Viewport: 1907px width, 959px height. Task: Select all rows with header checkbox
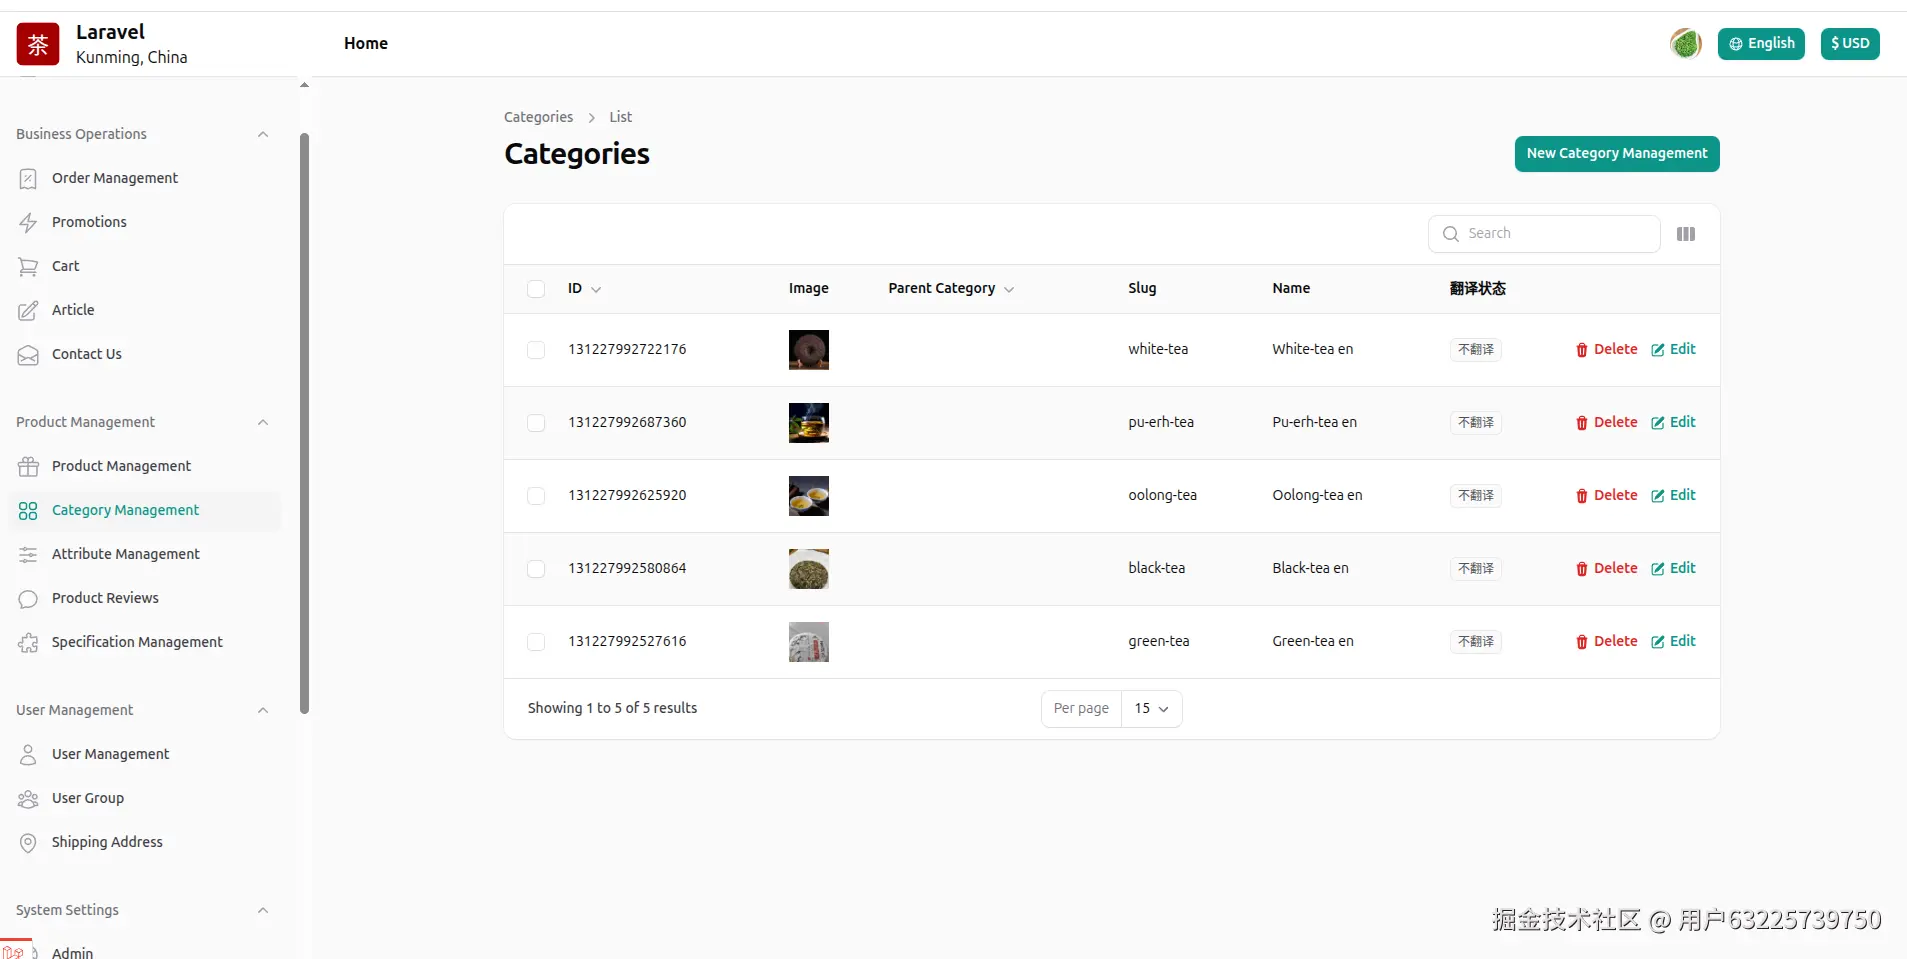(x=536, y=289)
